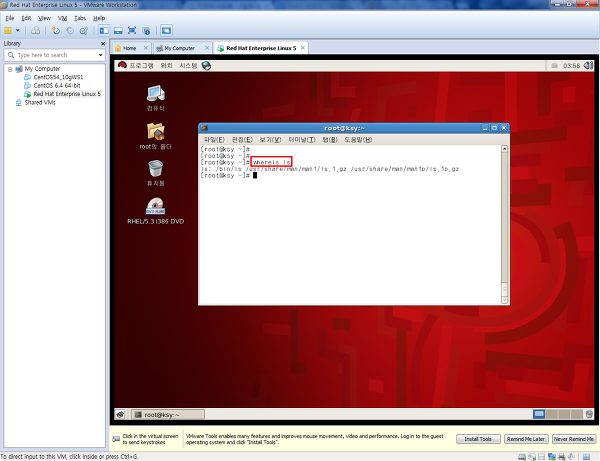Collapse the My Computer tree node
The image size is (600, 461).
click(x=10, y=69)
